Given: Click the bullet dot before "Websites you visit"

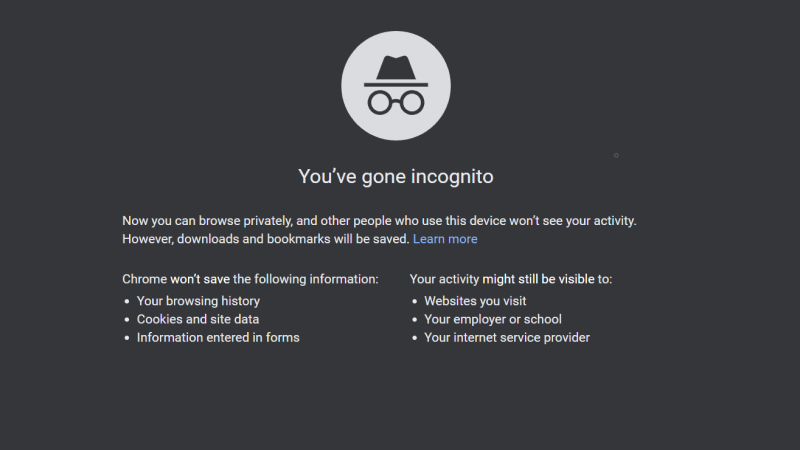Looking at the screenshot, I should point(414,302).
